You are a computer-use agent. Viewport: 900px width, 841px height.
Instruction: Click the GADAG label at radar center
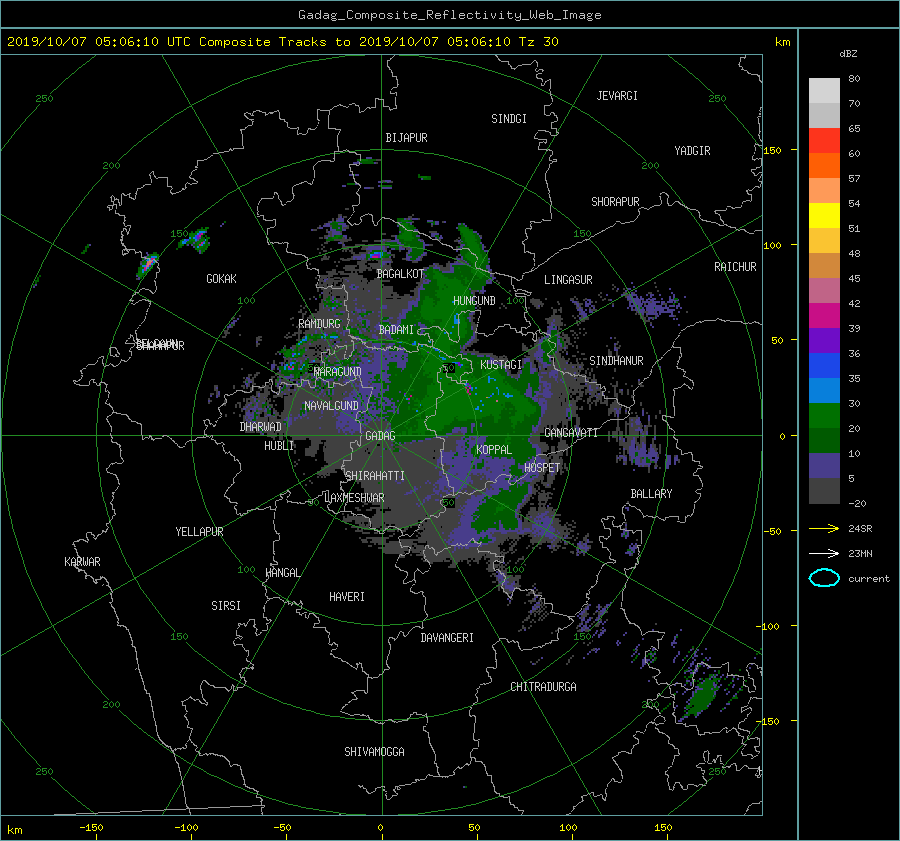(380, 436)
